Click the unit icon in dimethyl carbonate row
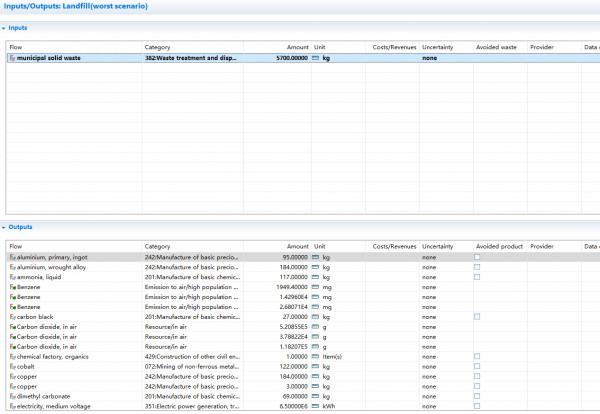600x414 pixels. (x=315, y=396)
